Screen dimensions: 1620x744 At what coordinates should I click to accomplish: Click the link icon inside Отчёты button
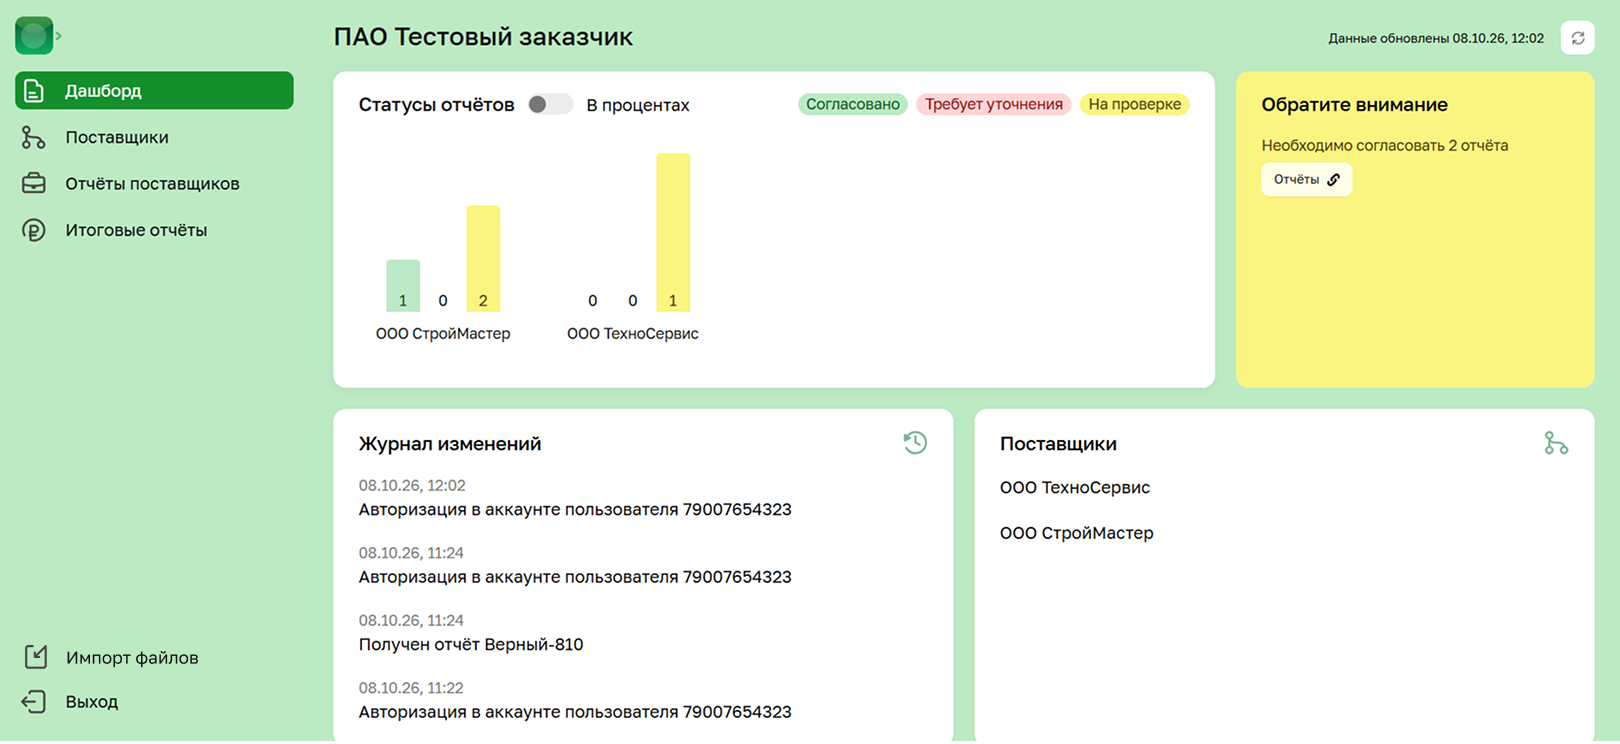point(1334,180)
